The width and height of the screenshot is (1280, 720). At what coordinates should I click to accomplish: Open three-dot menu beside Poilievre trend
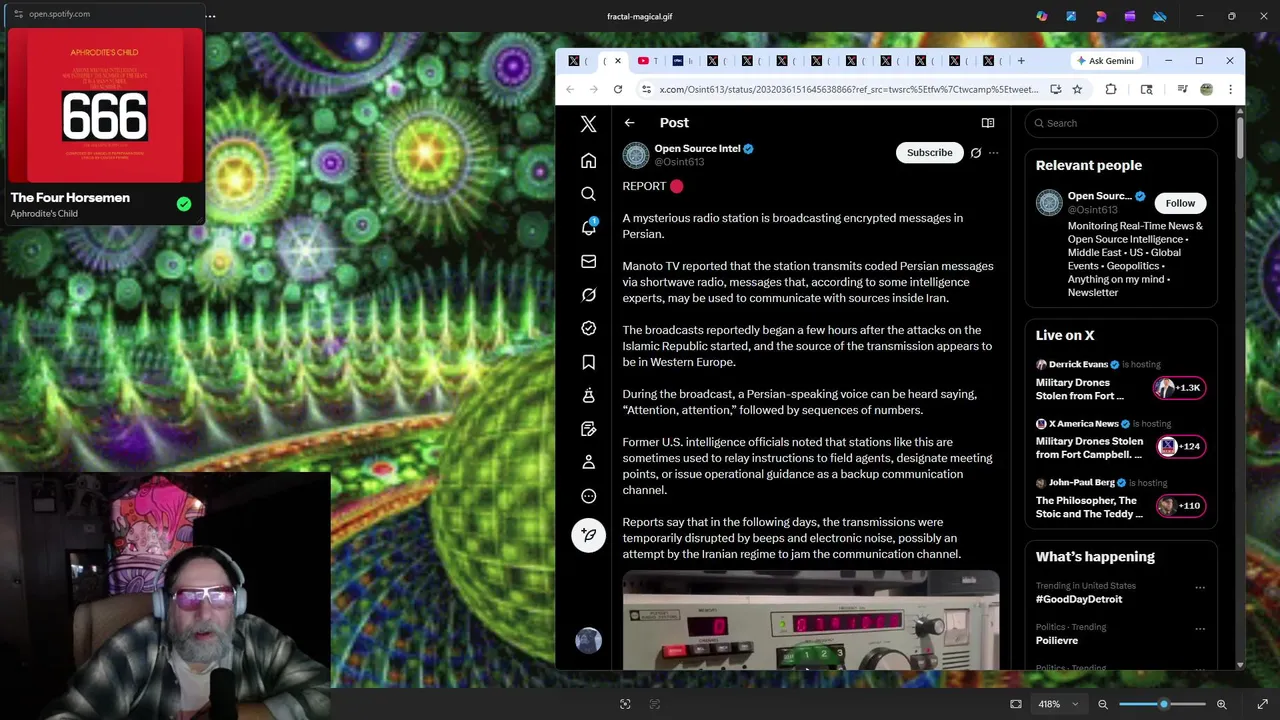[x=1200, y=629]
